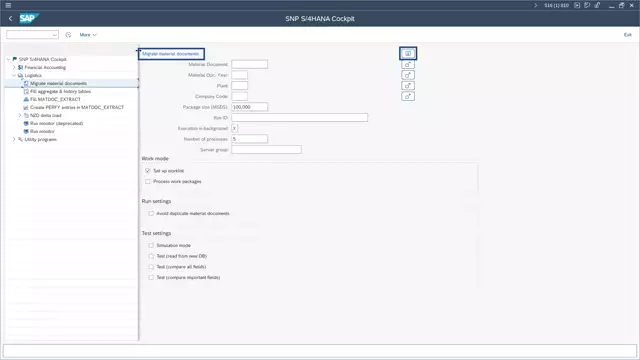This screenshot has height=360, width=640.
Task: Click the Material Document input field
Action: point(249,64)
